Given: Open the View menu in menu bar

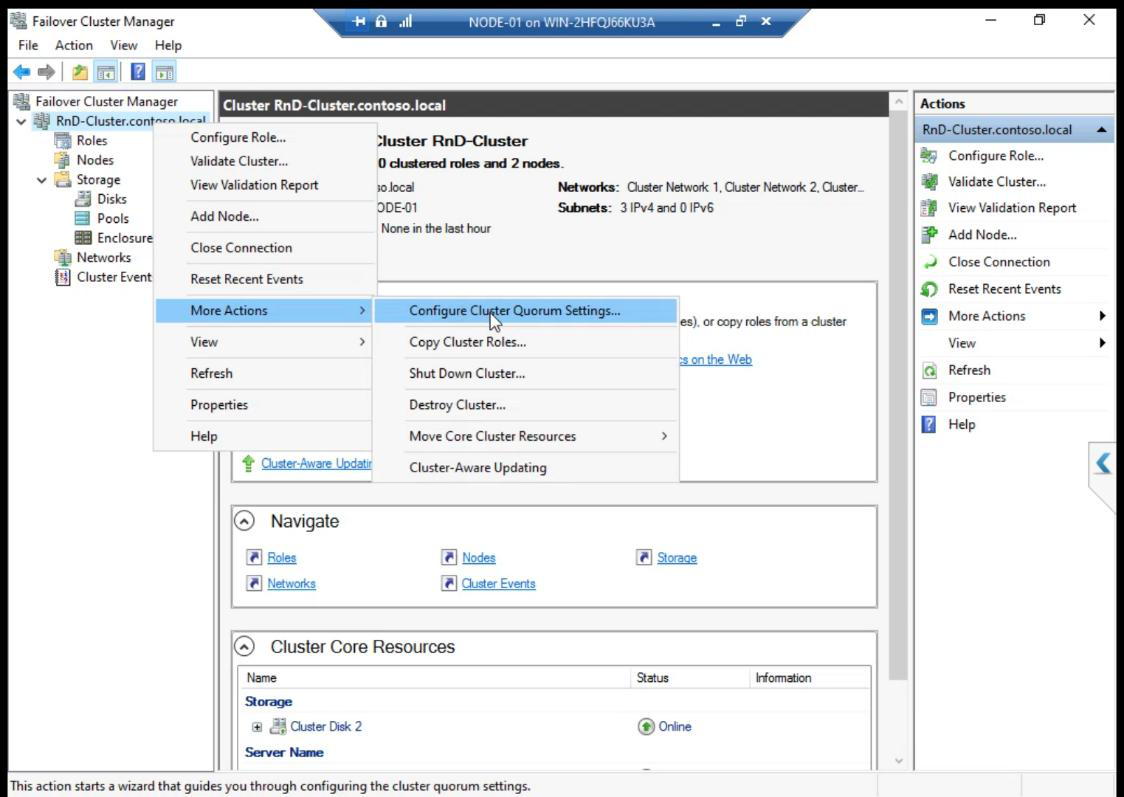Looking at the screenshot, I should 123,45.
